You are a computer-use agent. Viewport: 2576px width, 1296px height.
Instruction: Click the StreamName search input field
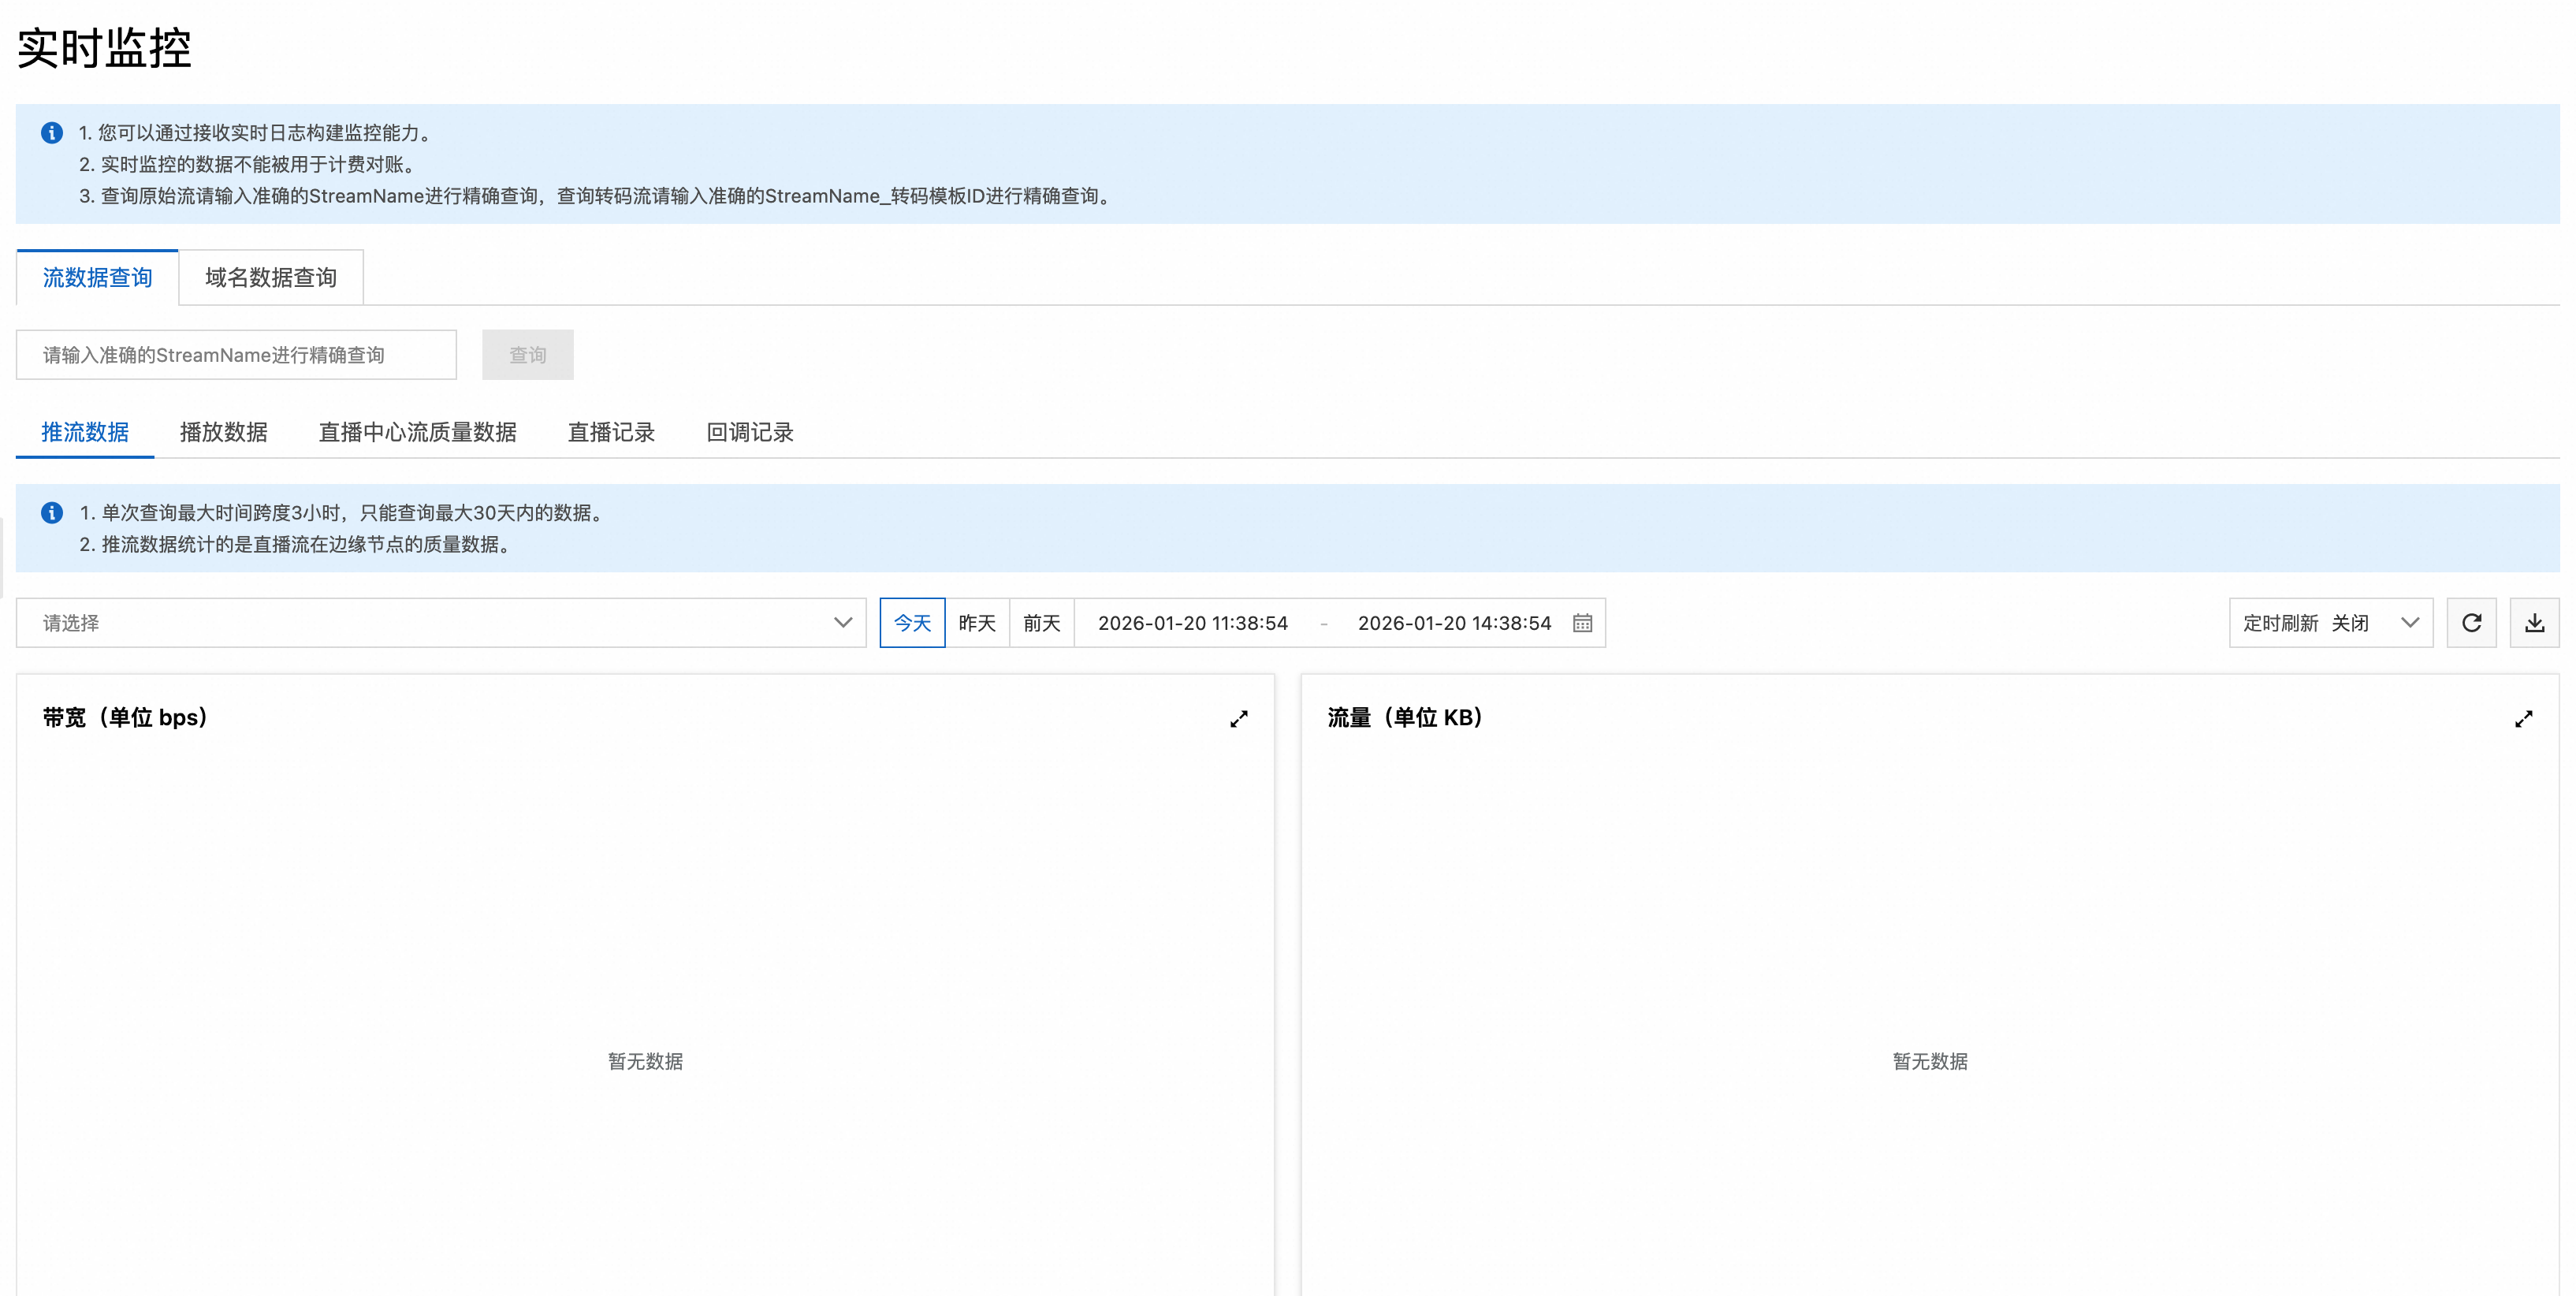[x=236, y=355]
